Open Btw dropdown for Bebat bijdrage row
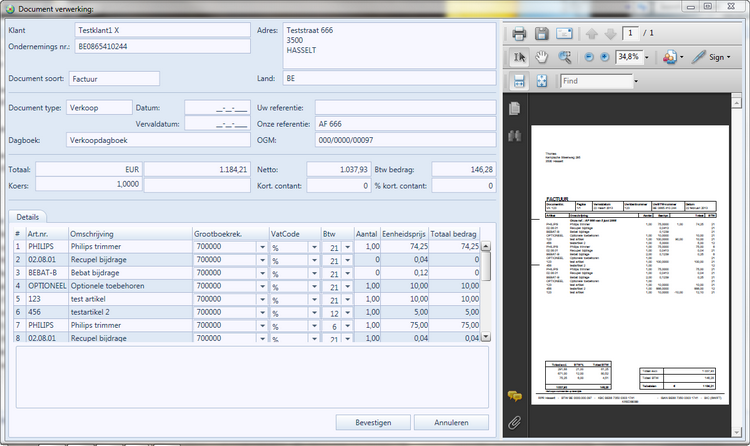This screenshot has height=446, width=750. 347,274
